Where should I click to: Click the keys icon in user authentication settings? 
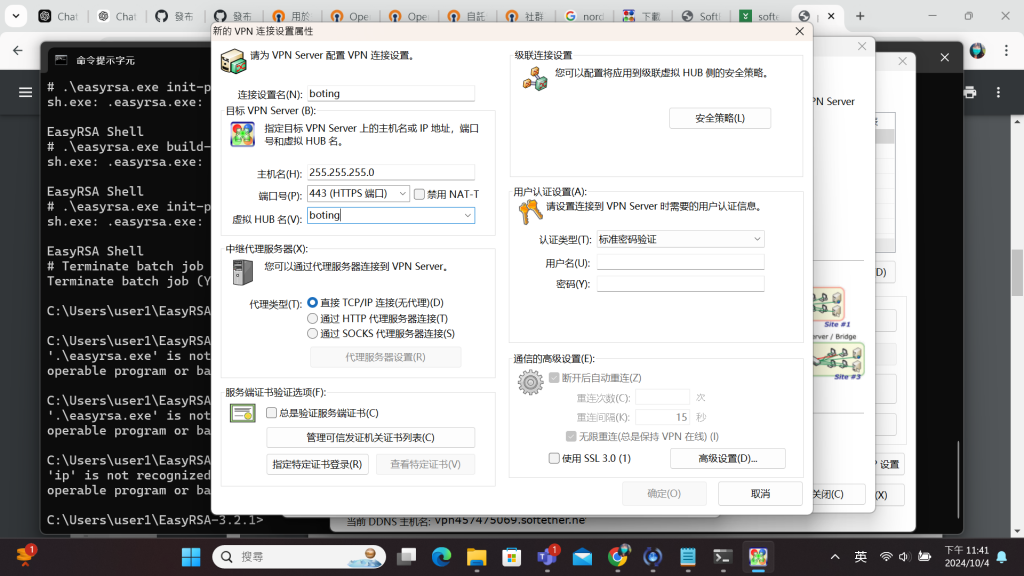pyautogui.click(x=530, y=212)
